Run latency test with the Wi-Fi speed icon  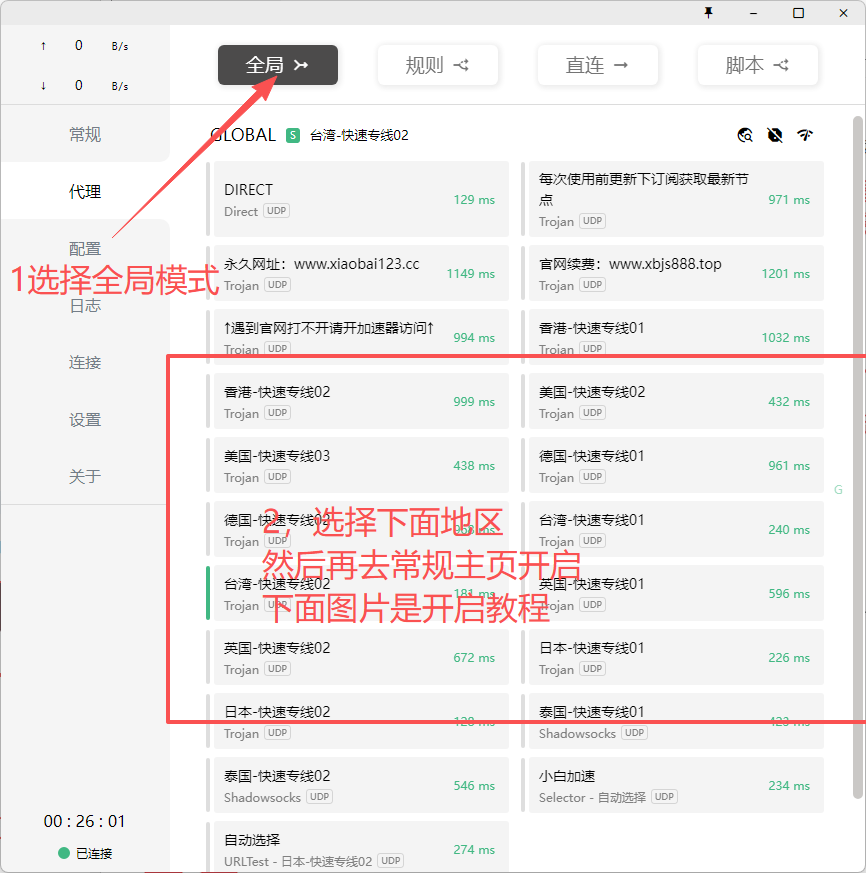coord(805,136)
